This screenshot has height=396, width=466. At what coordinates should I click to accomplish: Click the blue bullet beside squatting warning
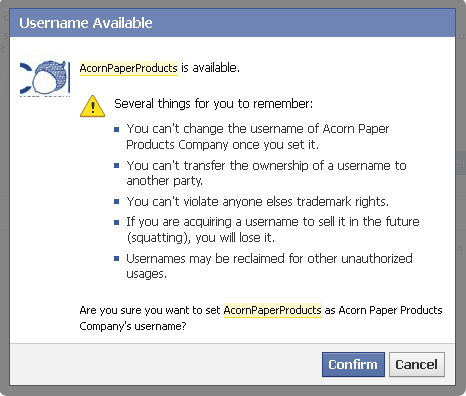point(117,222)
